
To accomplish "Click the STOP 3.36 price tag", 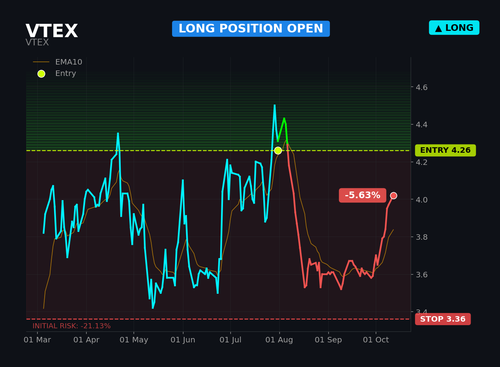I will pyautogui.click(x=443, y=319).
